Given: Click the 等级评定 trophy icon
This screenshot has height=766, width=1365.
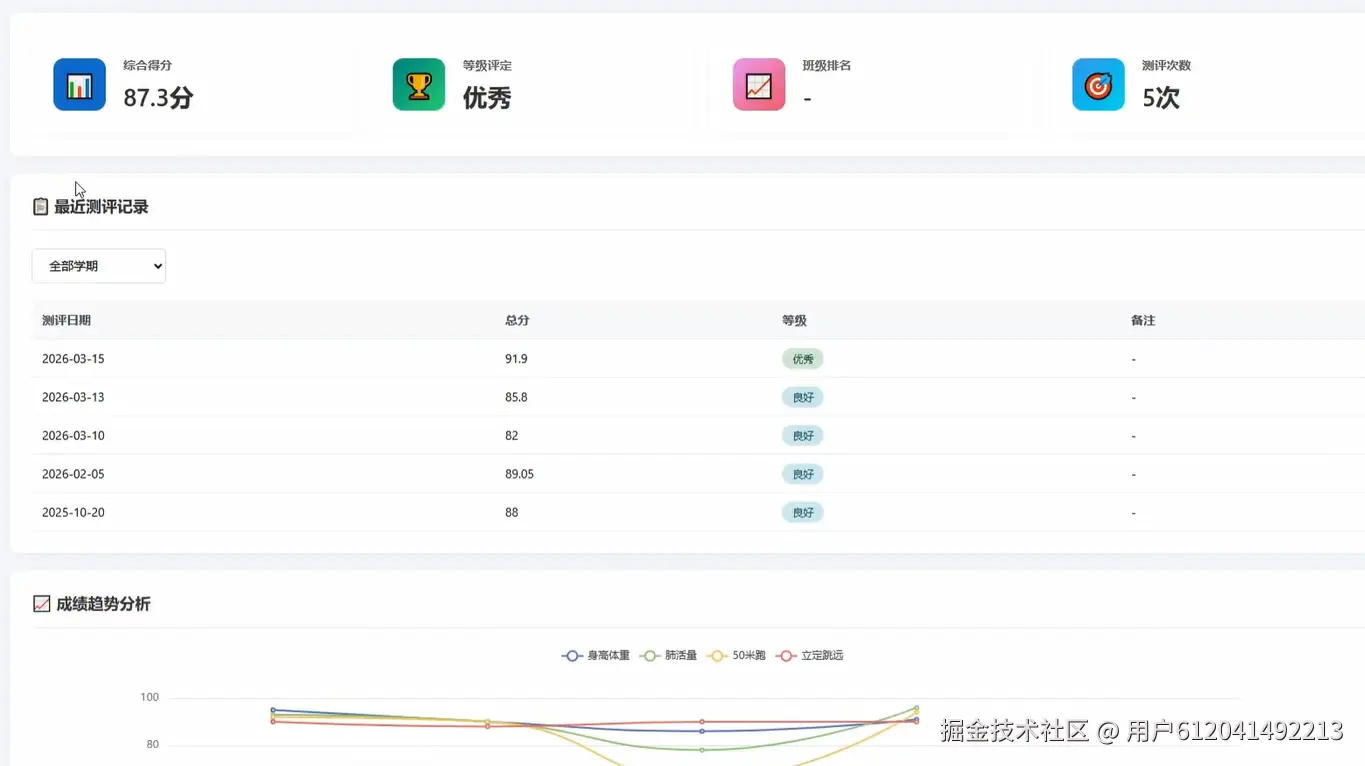Looking at the screenshot, I should pyautogui.click(x=418, y=84).
